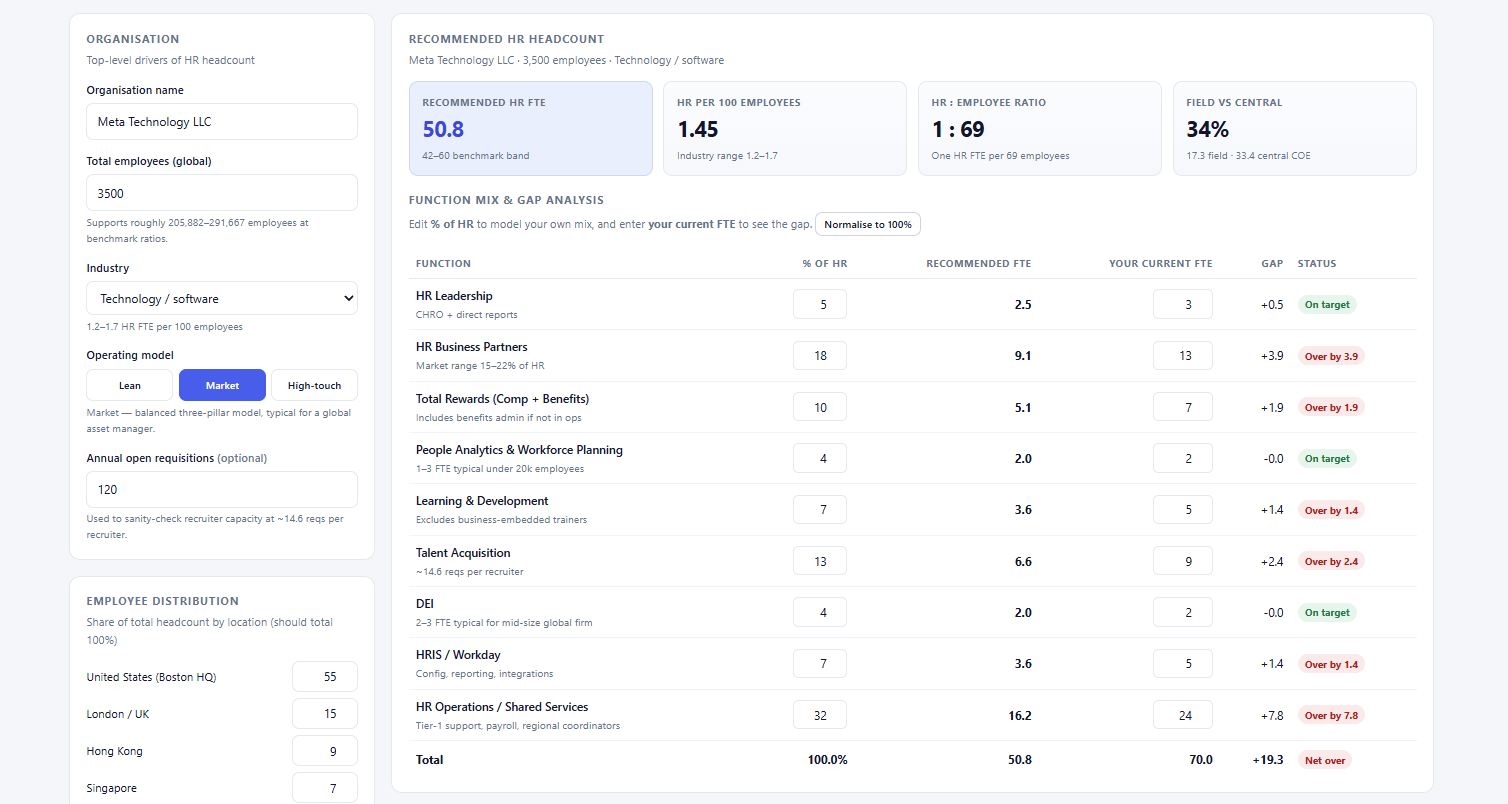Edit HRIS / Workday % of HR field
Viewport: 1508px width, 804px height.
click(x=820, y=664)
